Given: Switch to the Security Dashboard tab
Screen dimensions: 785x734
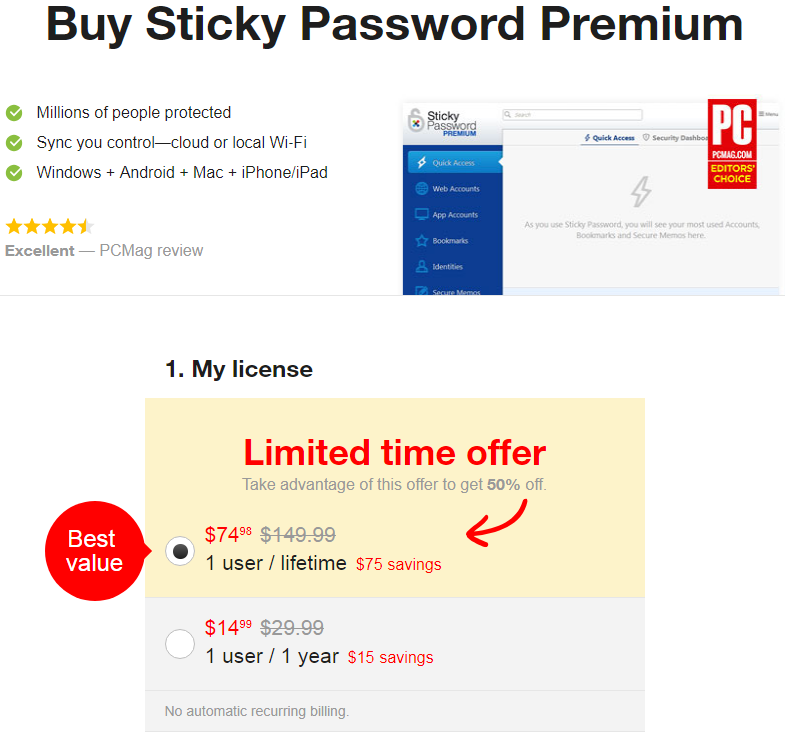Looking at the screenshot, I should coord(675,138).
